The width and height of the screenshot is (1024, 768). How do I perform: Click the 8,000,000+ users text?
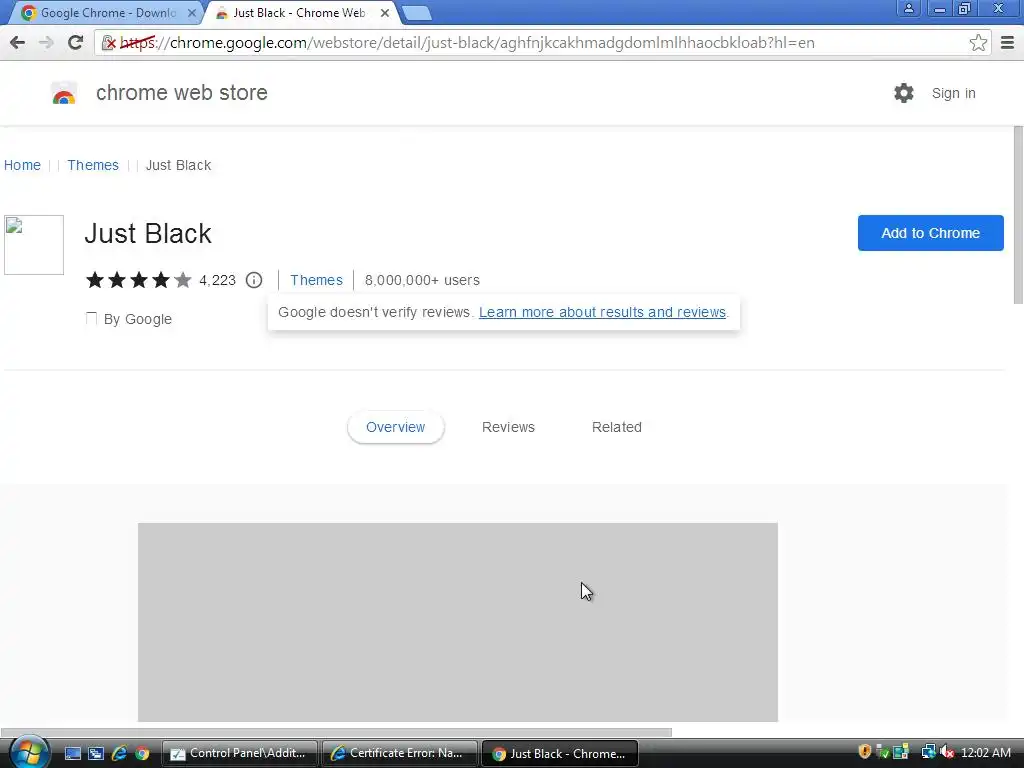click(x=422, y=280)
